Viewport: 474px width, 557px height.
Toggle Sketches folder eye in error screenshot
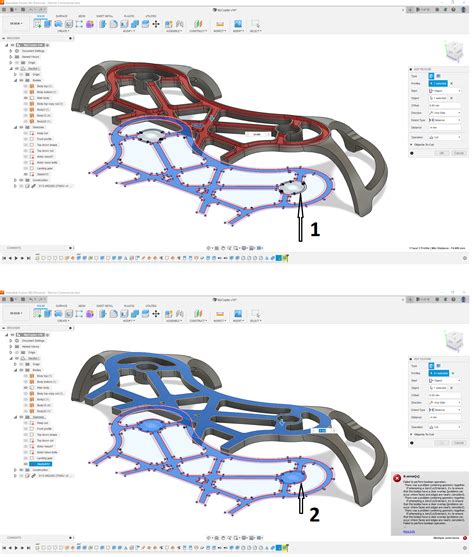click(21, 417)
